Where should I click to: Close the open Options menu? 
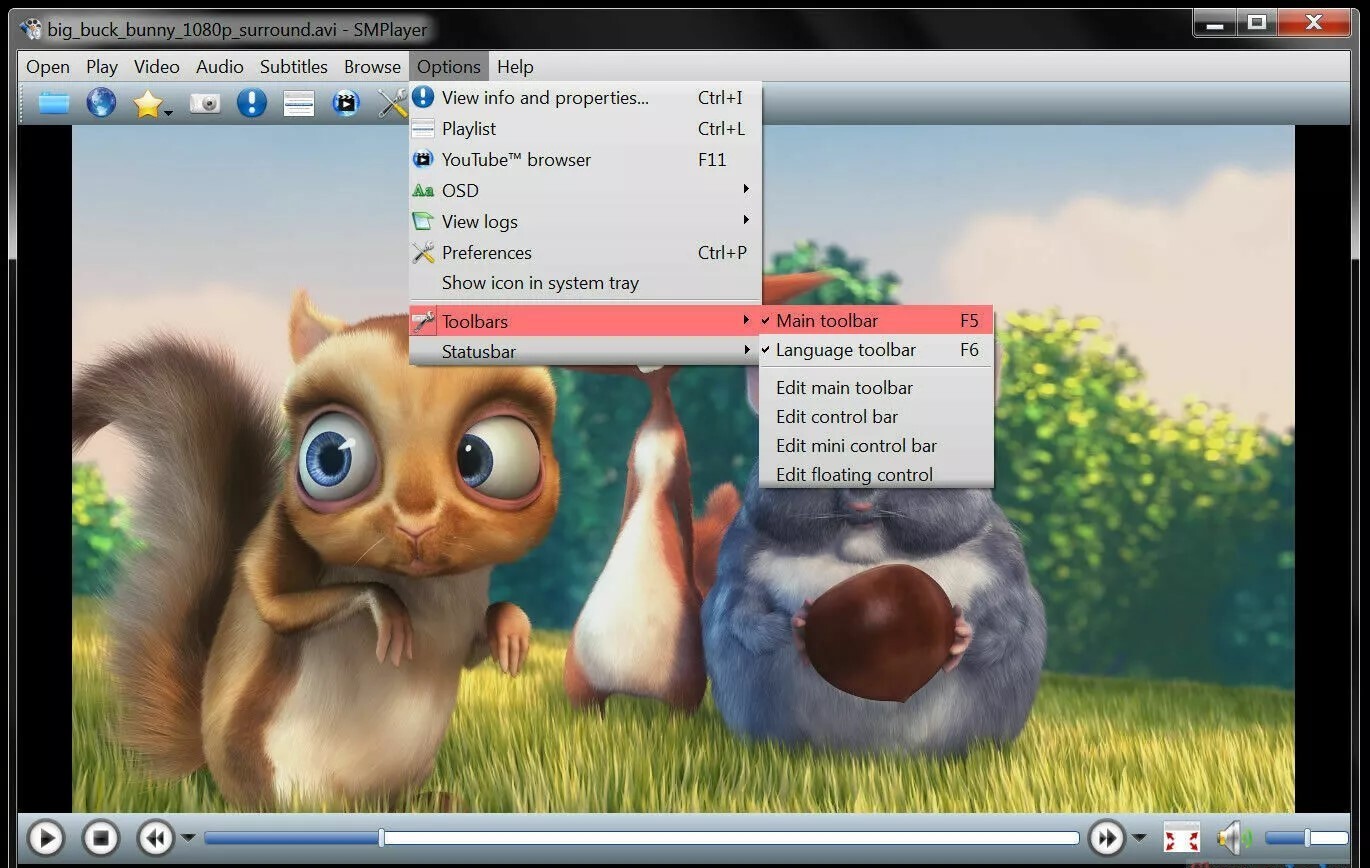[x=449, y=67]
